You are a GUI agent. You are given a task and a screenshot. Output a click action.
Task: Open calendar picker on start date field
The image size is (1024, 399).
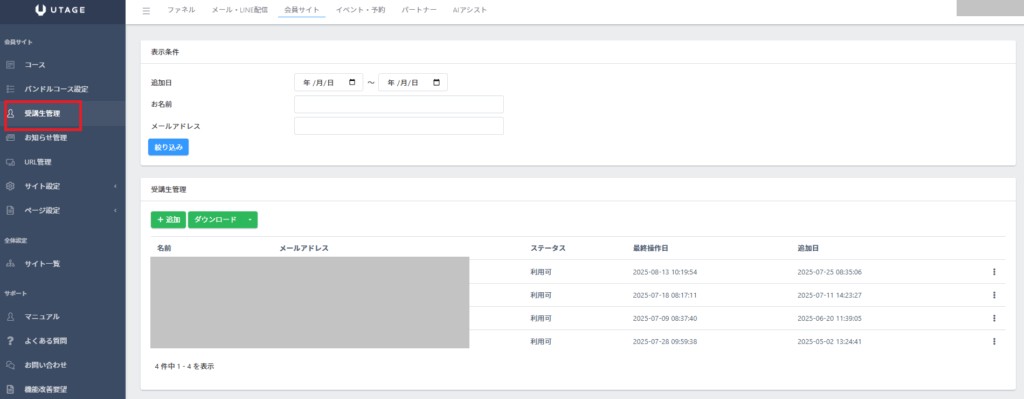click(353, 82)
